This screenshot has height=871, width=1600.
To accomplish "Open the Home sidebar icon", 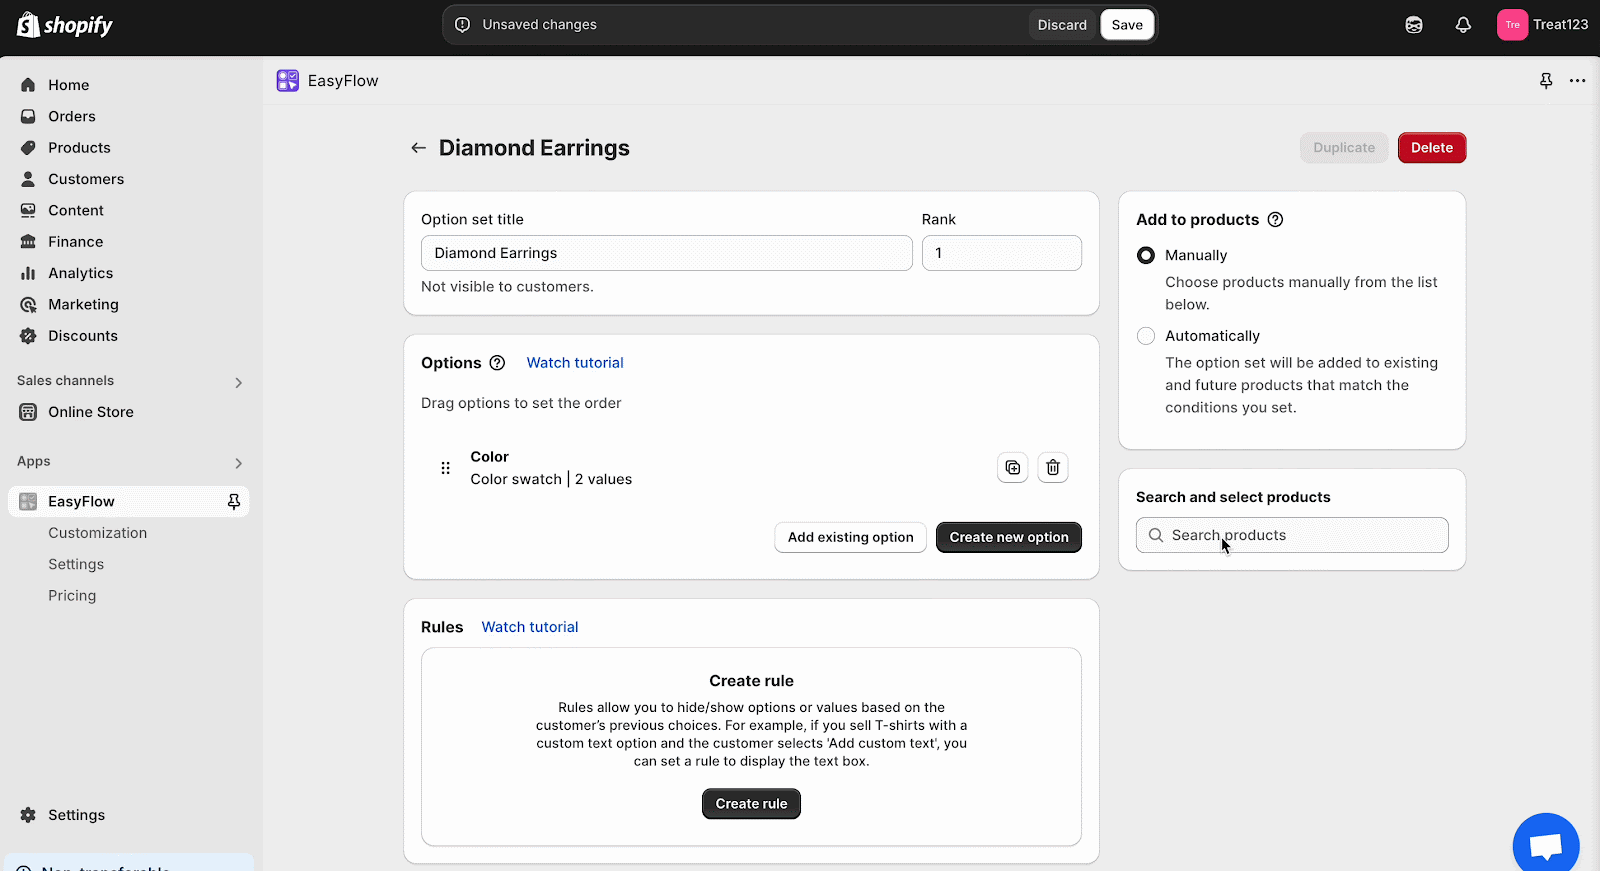I will pyautogui.click(x=28, y=85).
